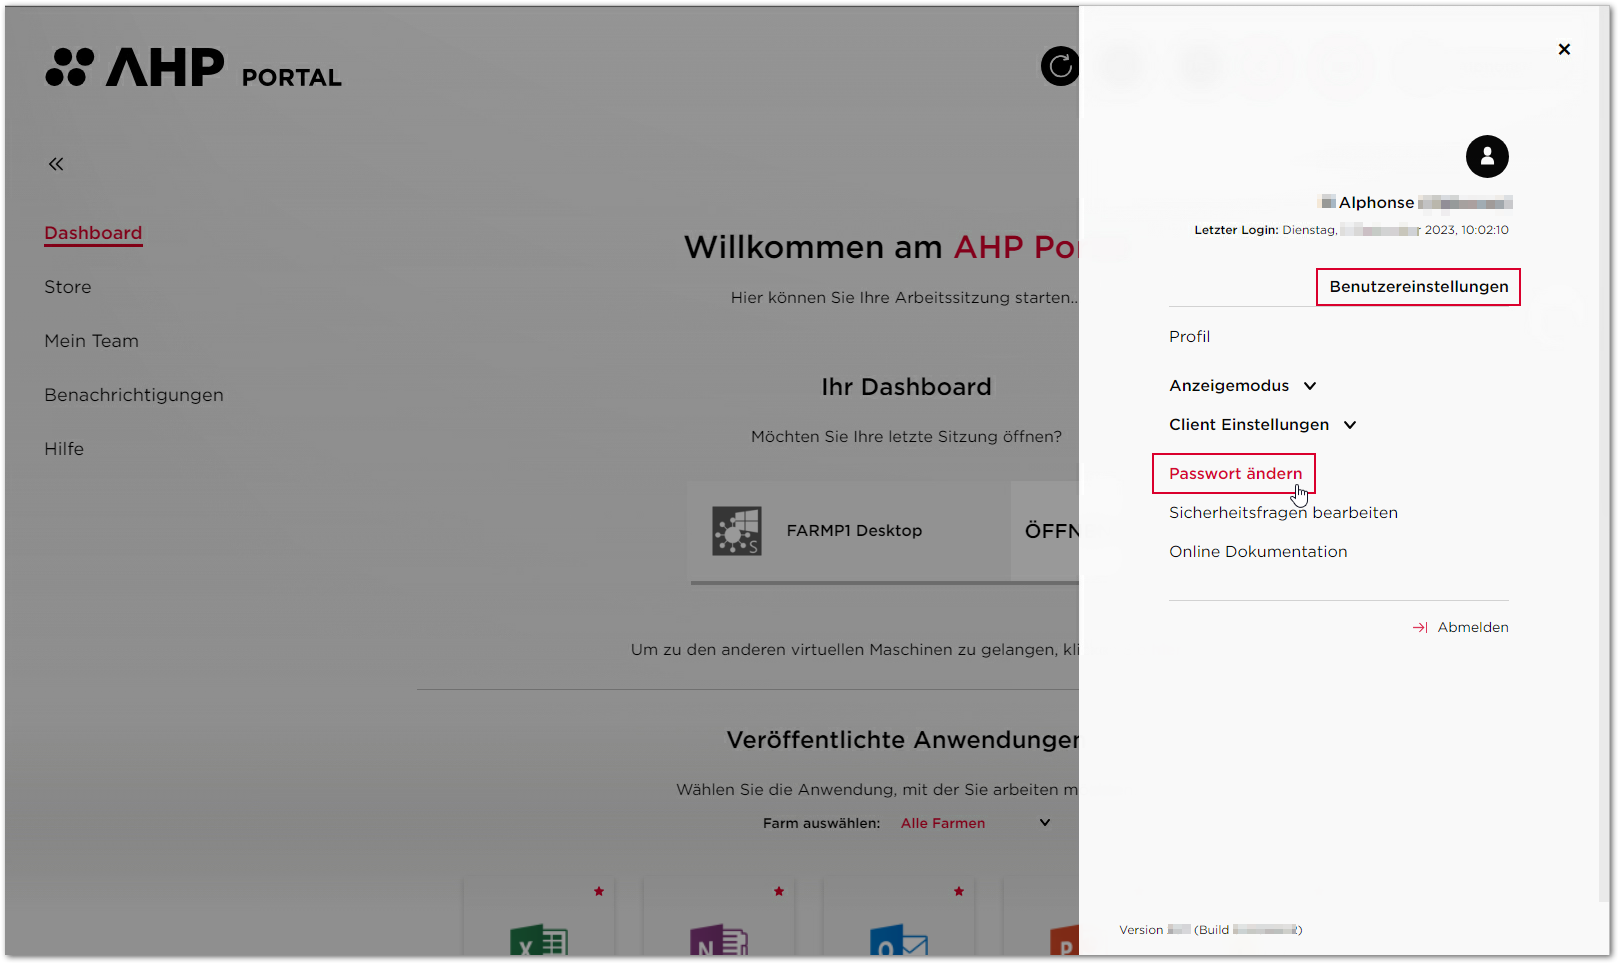
Task: Open the Profil link
Action: tap(1189, 337)
